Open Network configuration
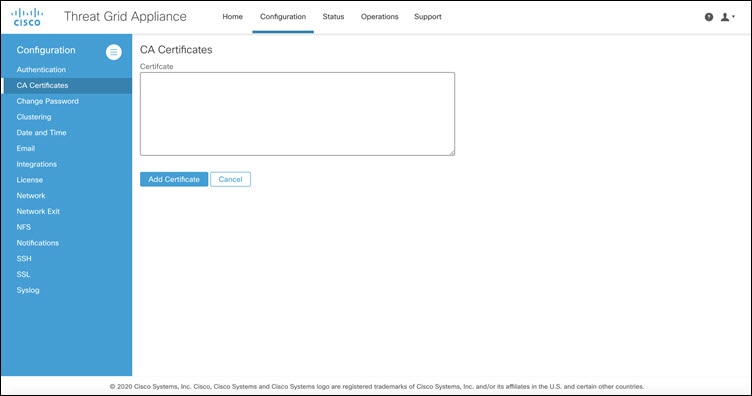The width and height of the screenshot is (752, 396). click(x=31, y=196)
